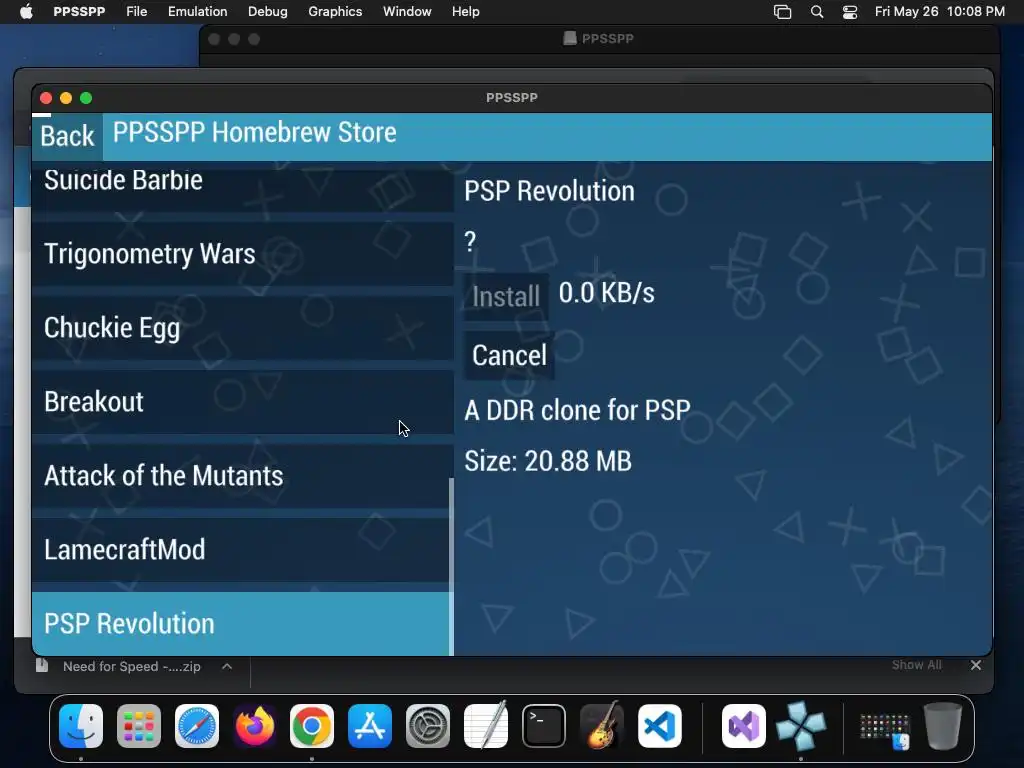Close the downloads bar
This screenshot has height=768, width=1024.
pyautogui.click(x=976, y=665)
